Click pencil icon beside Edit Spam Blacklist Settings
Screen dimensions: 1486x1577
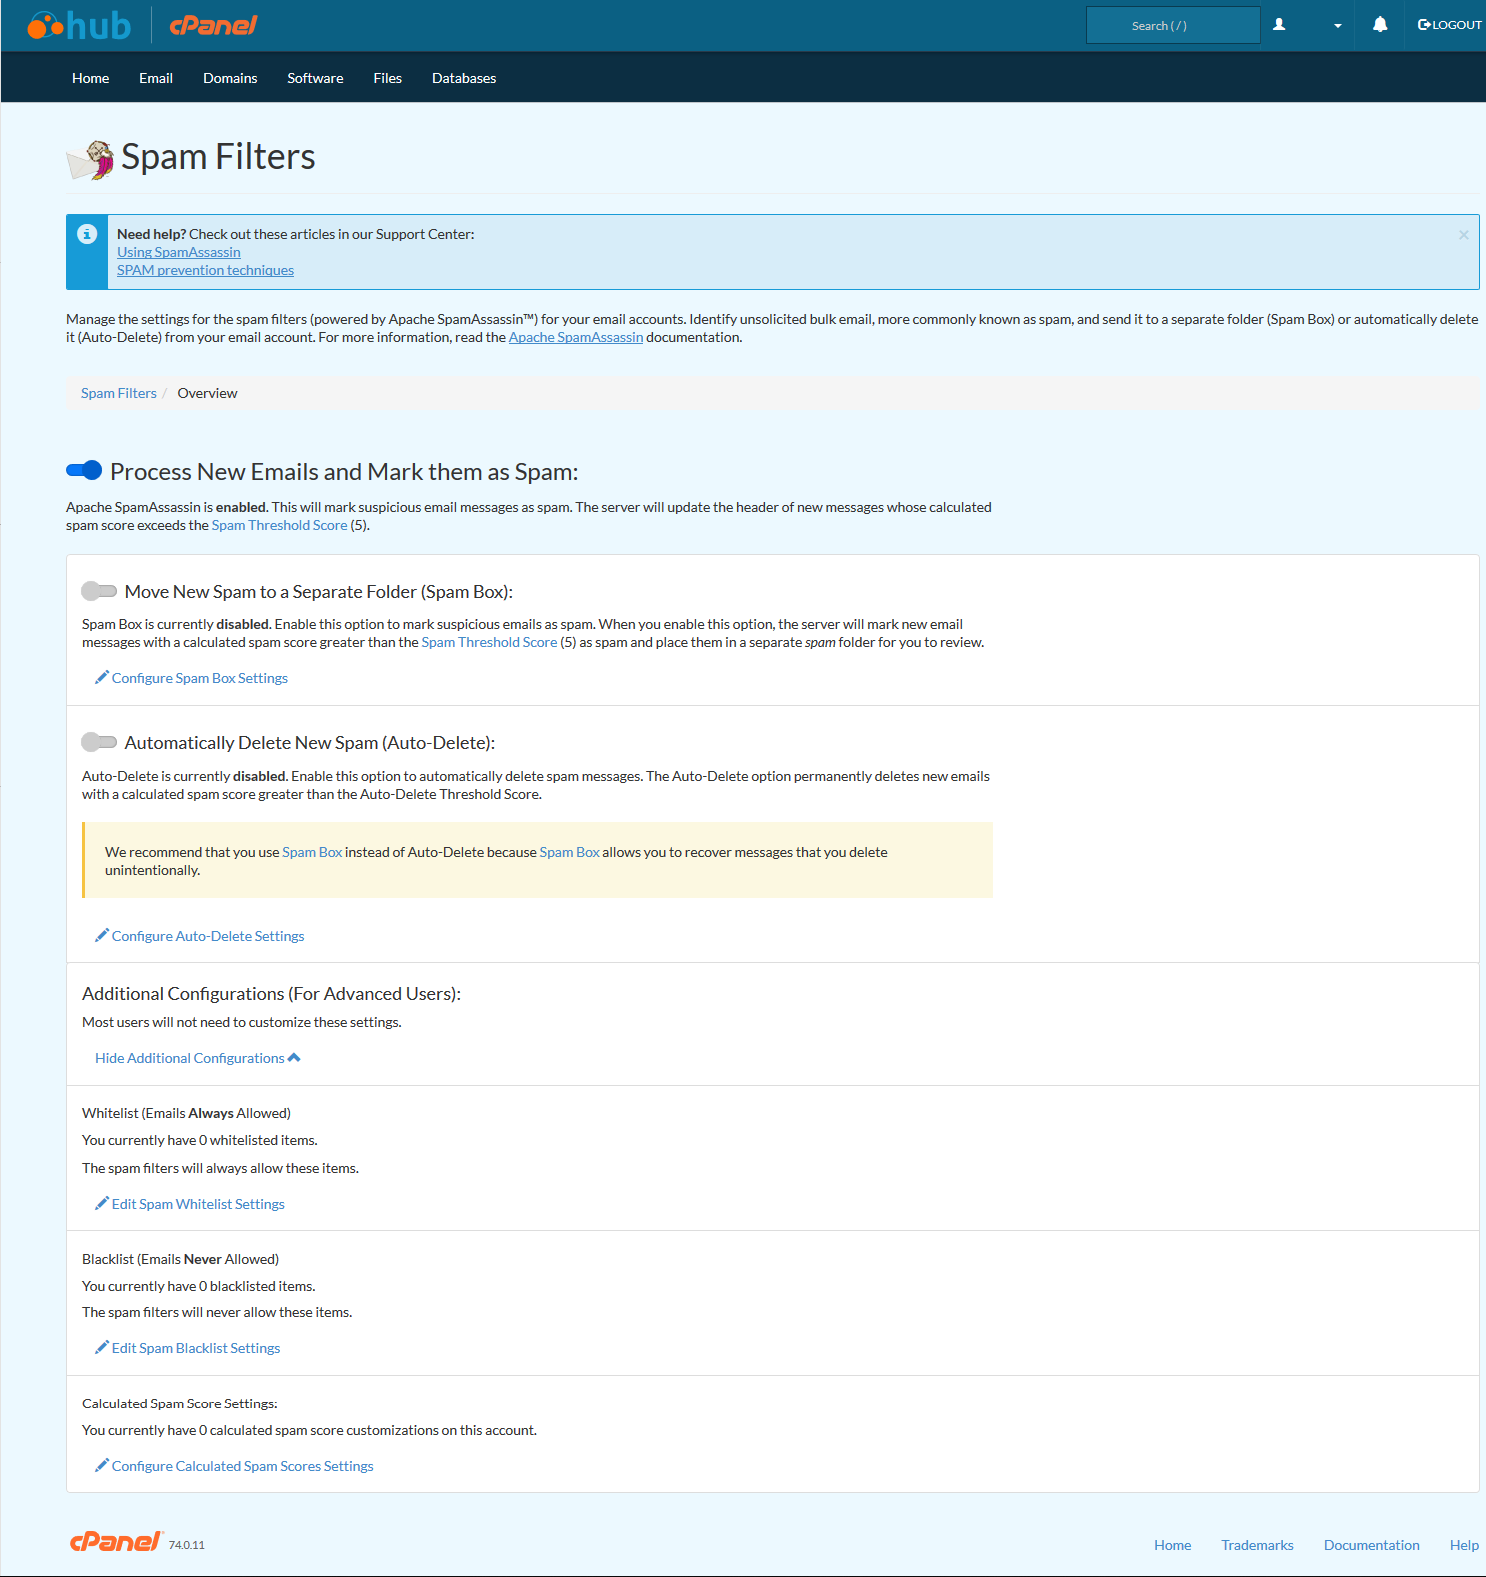coord(101,1348)
